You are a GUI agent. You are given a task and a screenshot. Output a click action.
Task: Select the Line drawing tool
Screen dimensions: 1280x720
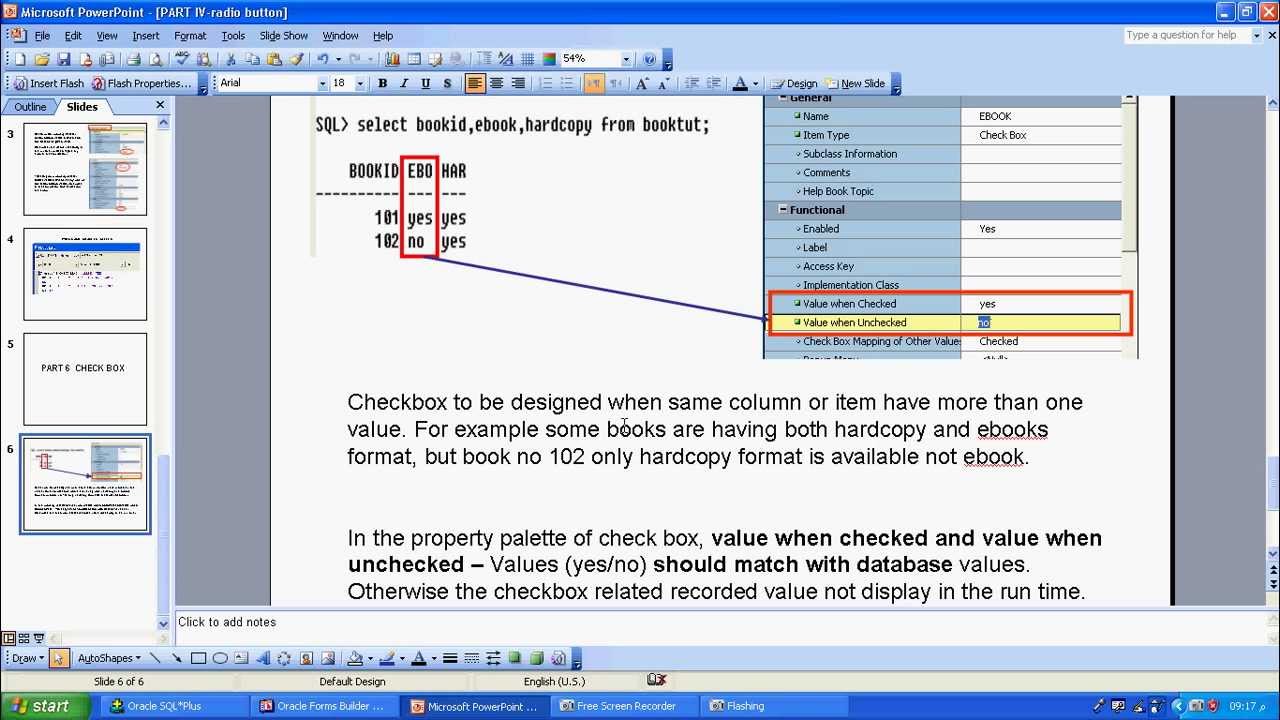coord(156,658)
